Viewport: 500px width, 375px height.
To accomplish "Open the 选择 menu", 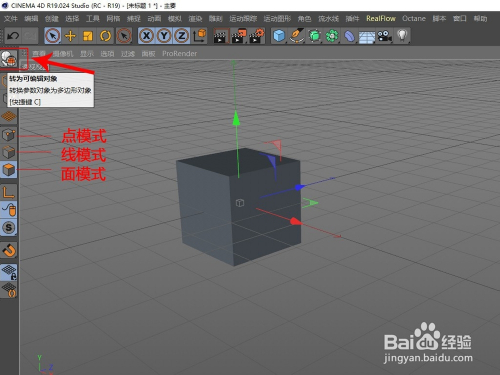I will coord(72,19).
